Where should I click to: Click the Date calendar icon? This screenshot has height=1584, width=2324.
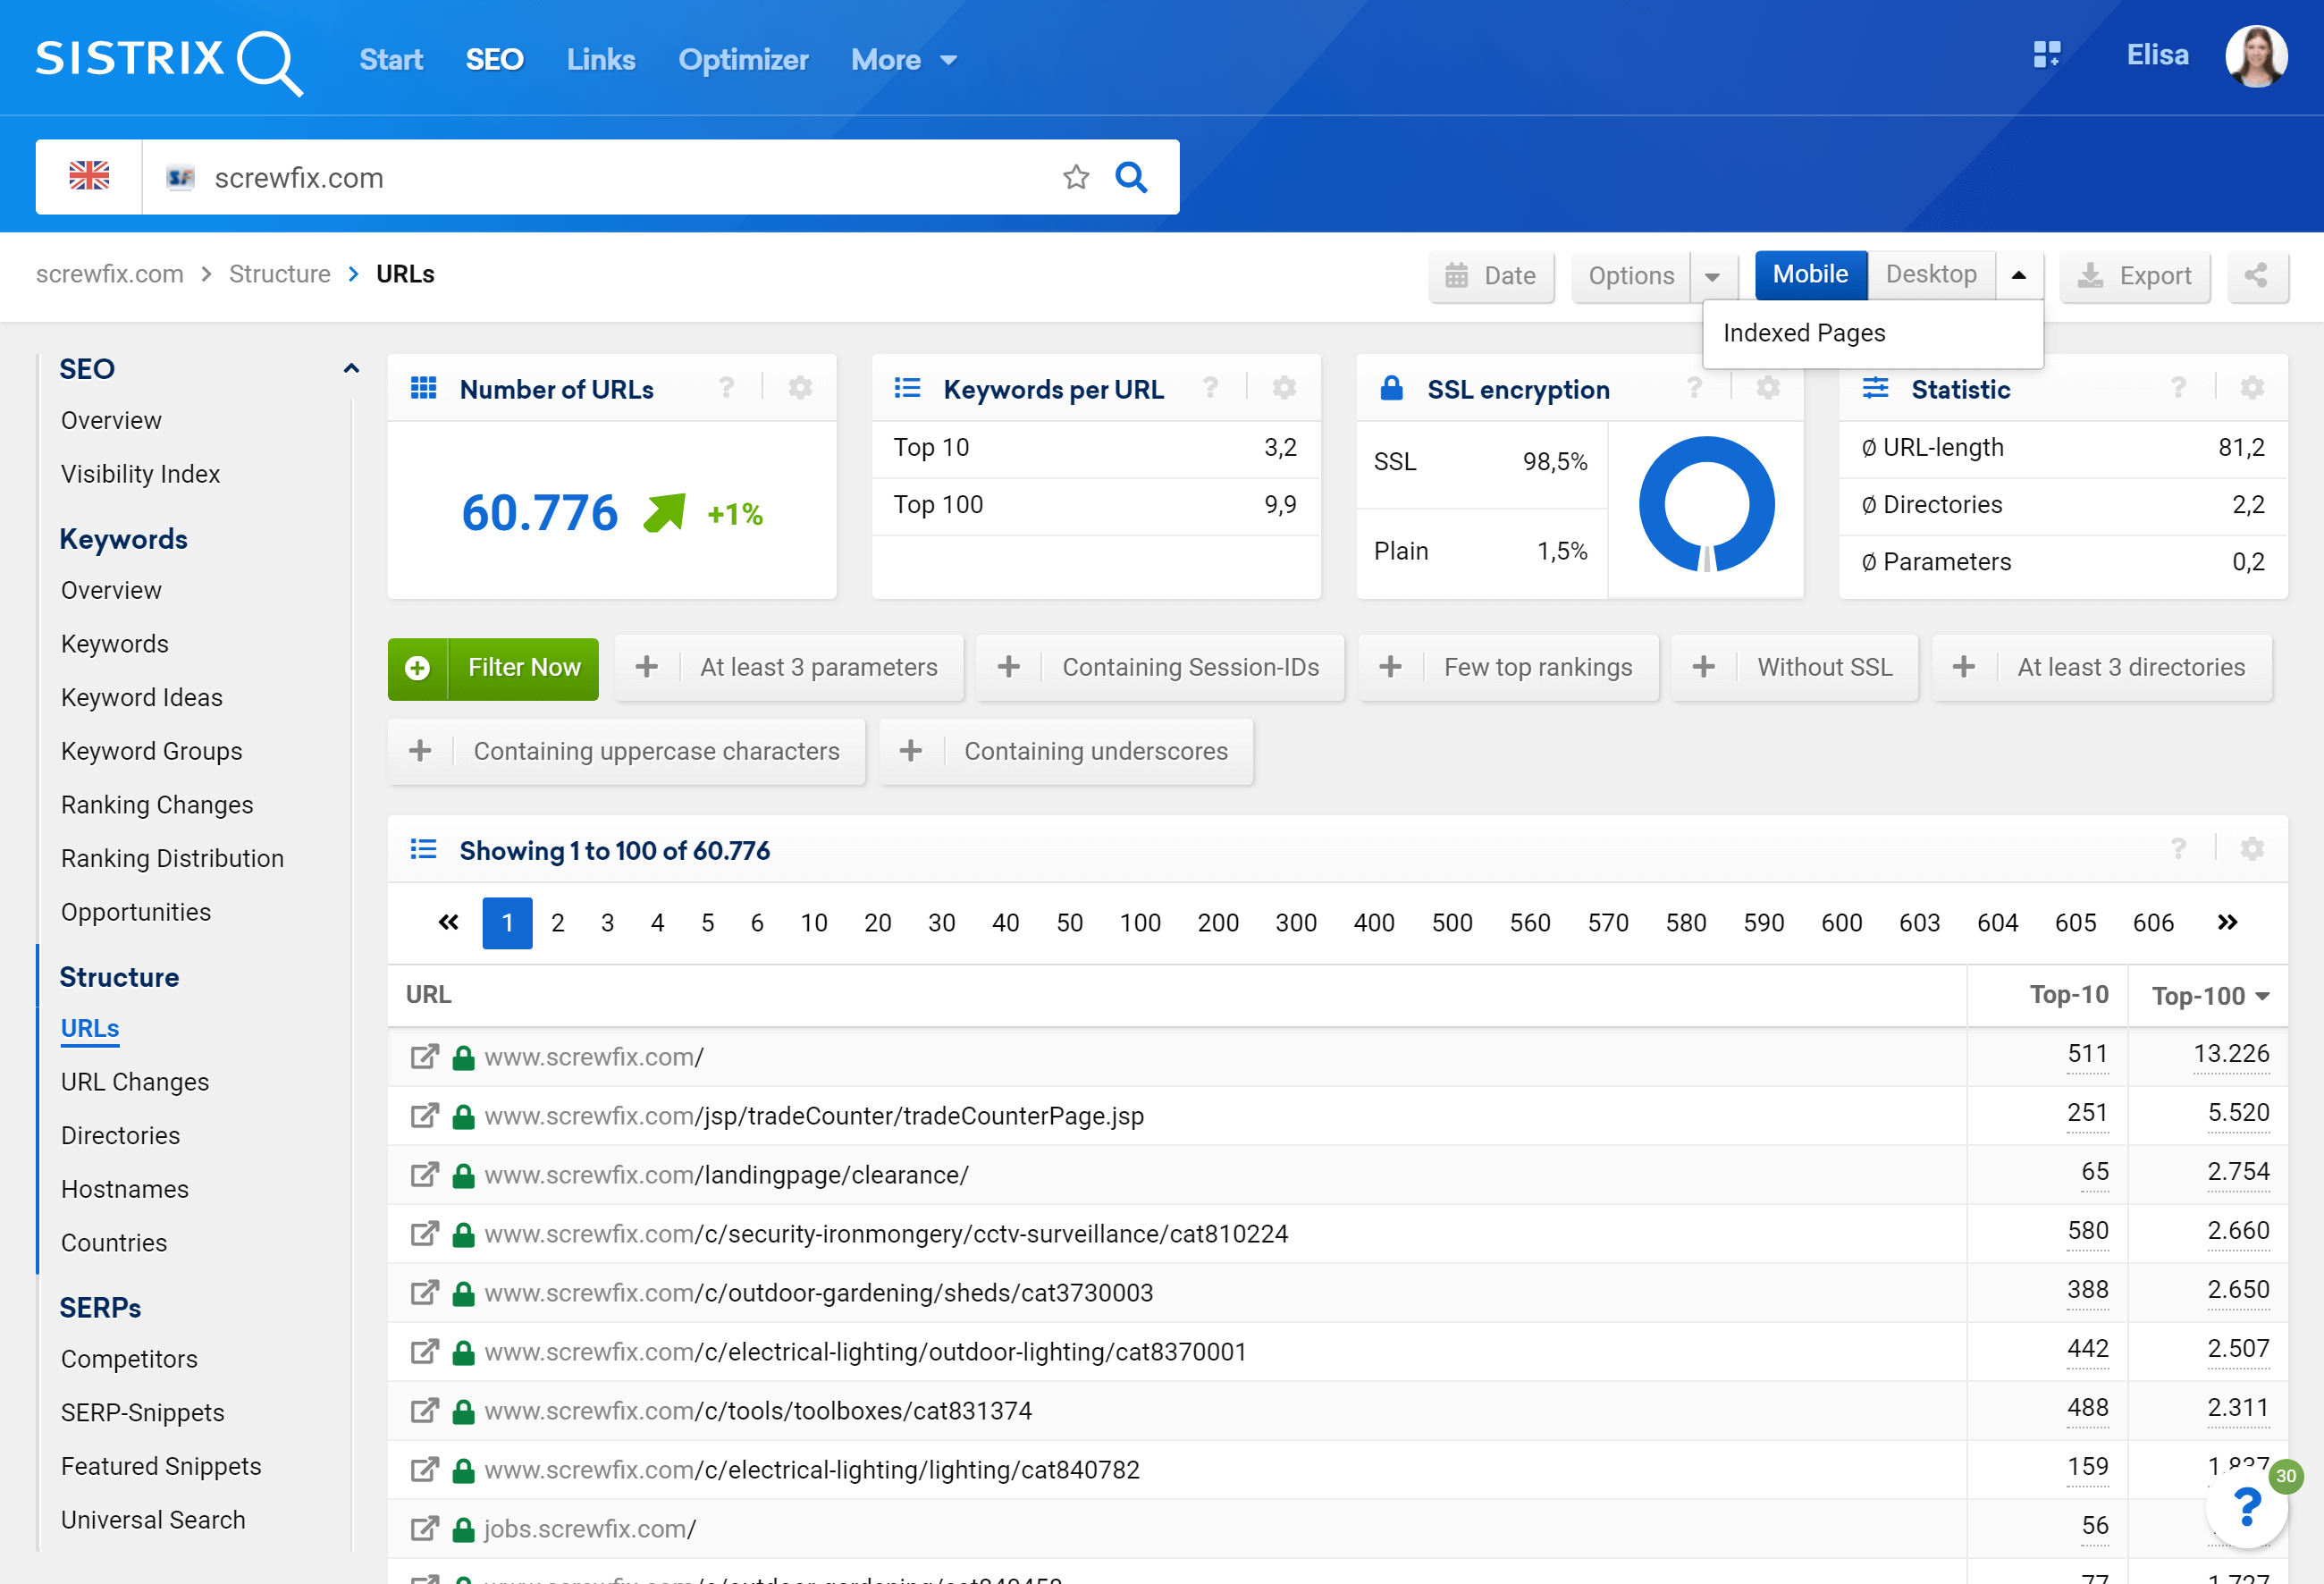(1458, 276)
